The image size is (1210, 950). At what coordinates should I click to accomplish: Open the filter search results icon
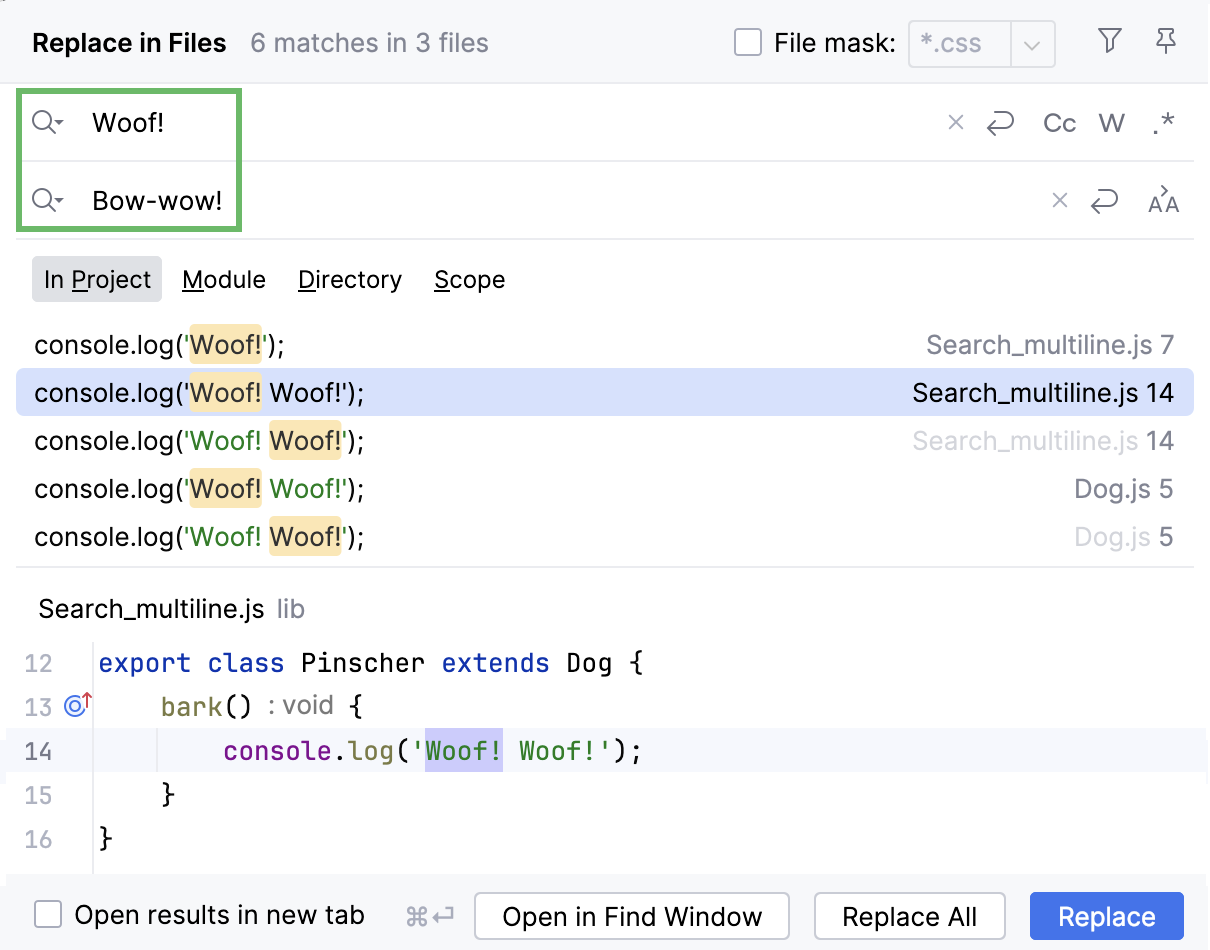coord(1109,41)
